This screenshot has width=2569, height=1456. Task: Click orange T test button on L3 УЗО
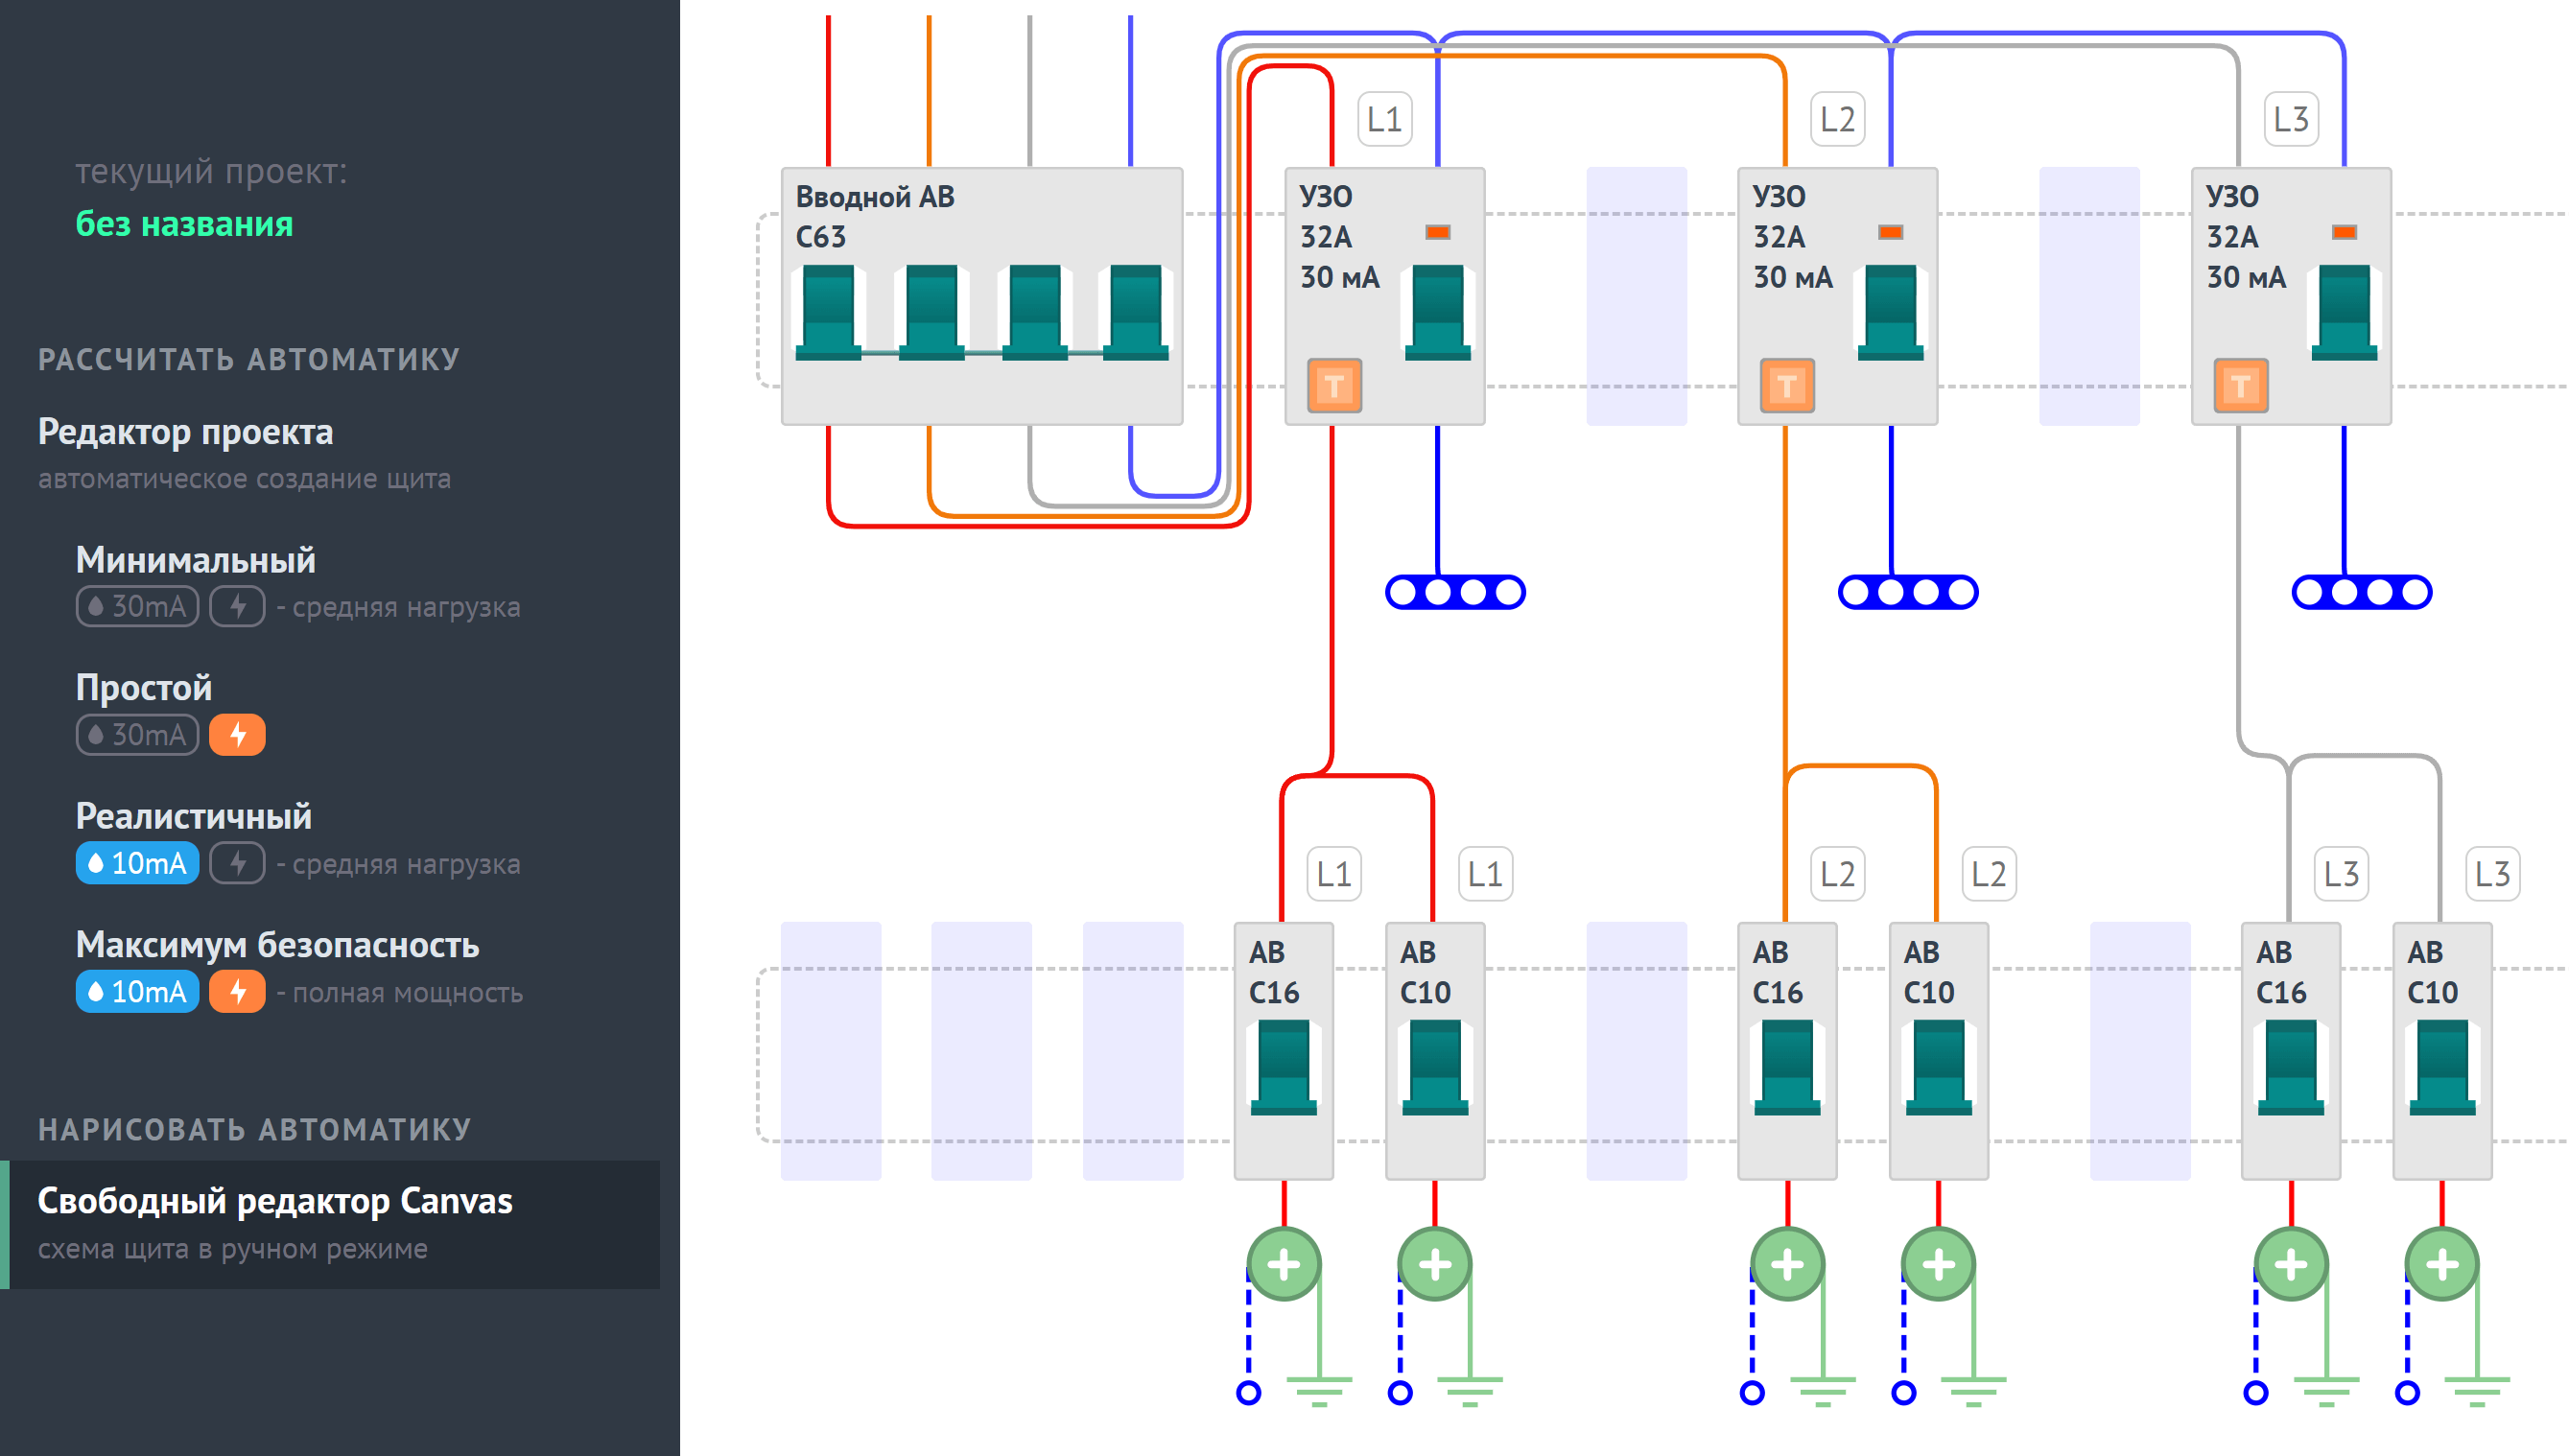point(2240,385)
